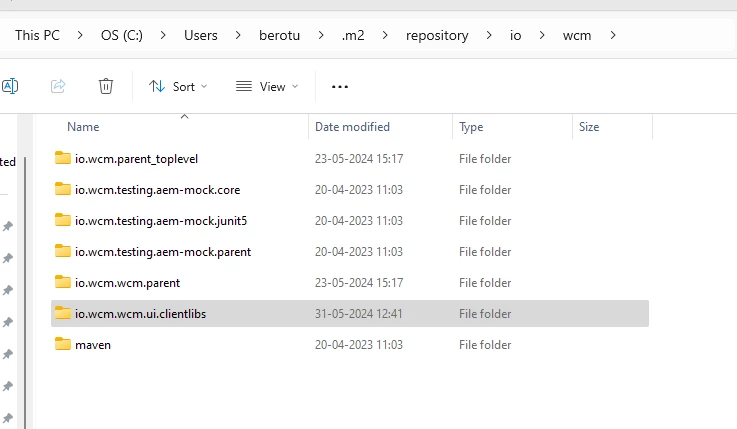Select io.wcm.testing.aem-mock.core folder name

pos(157,190)
